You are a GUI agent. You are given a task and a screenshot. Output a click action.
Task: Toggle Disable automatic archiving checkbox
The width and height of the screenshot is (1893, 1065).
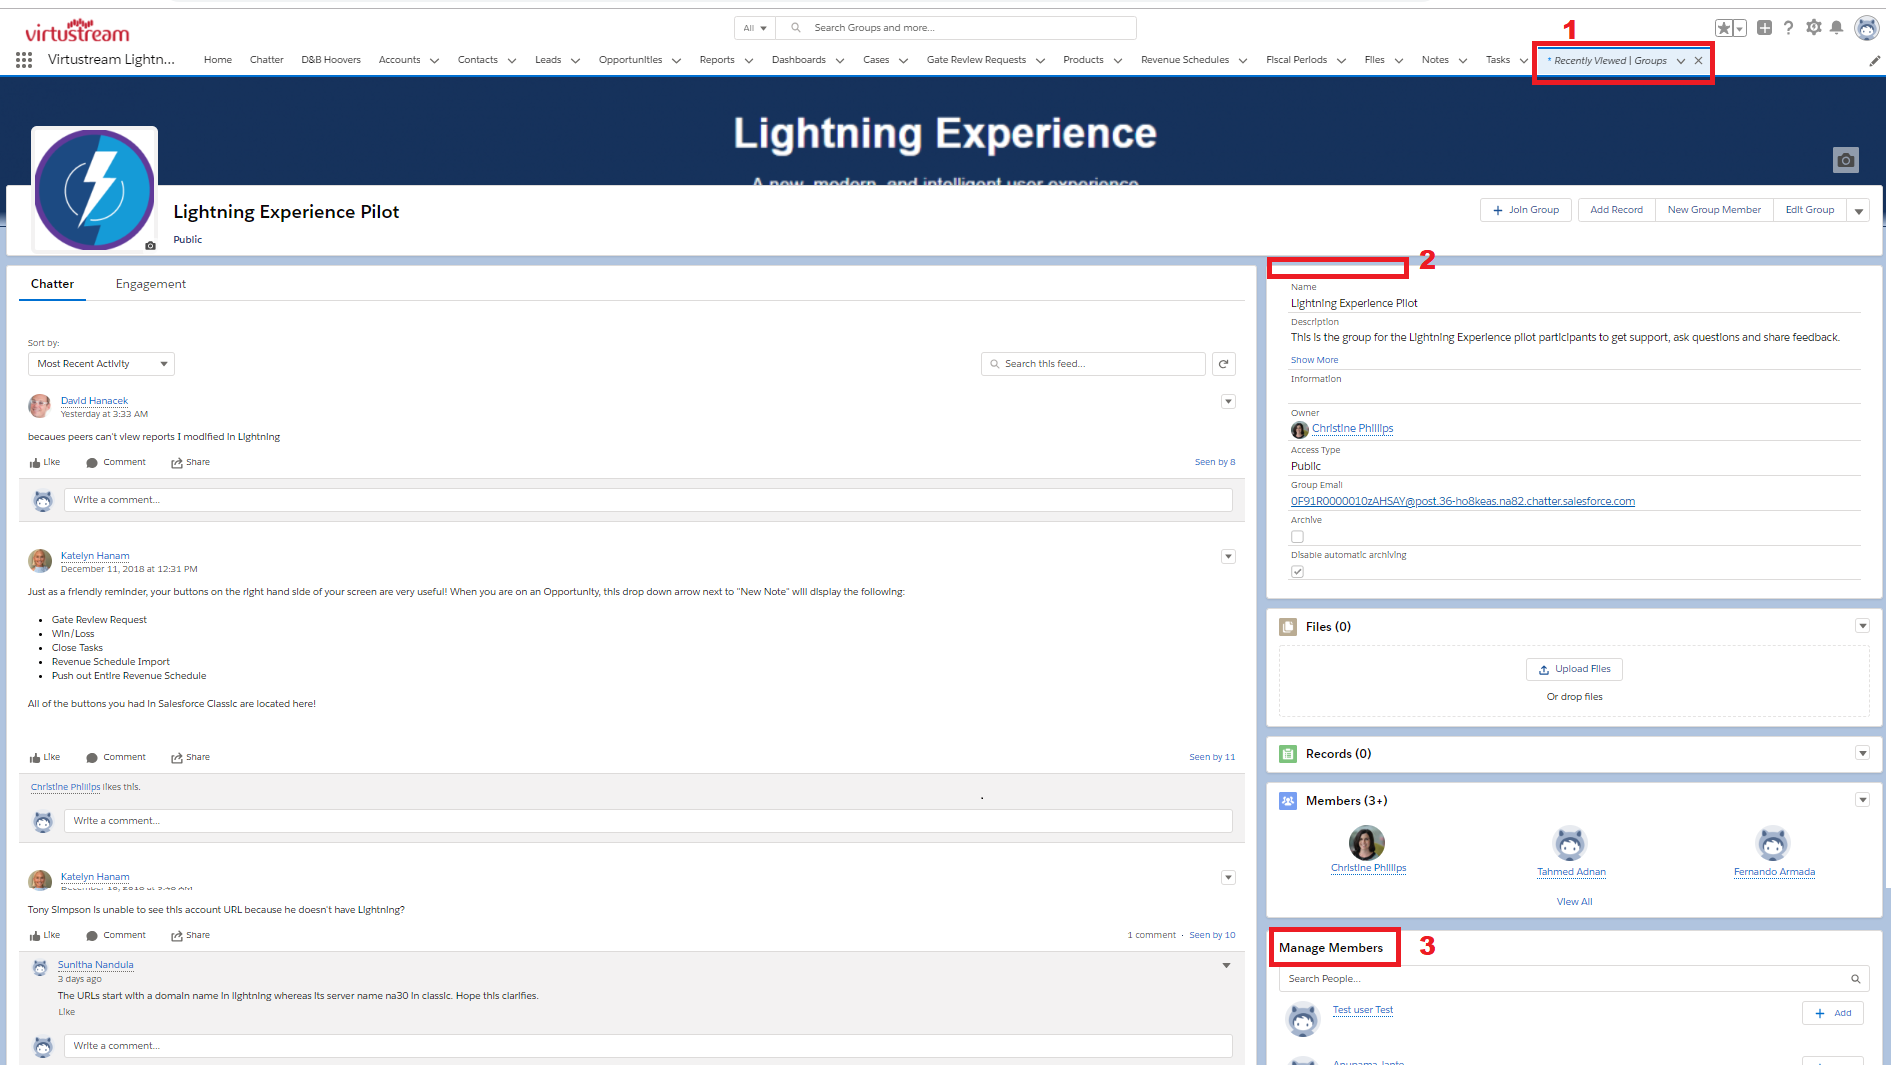coord(1297,572)
